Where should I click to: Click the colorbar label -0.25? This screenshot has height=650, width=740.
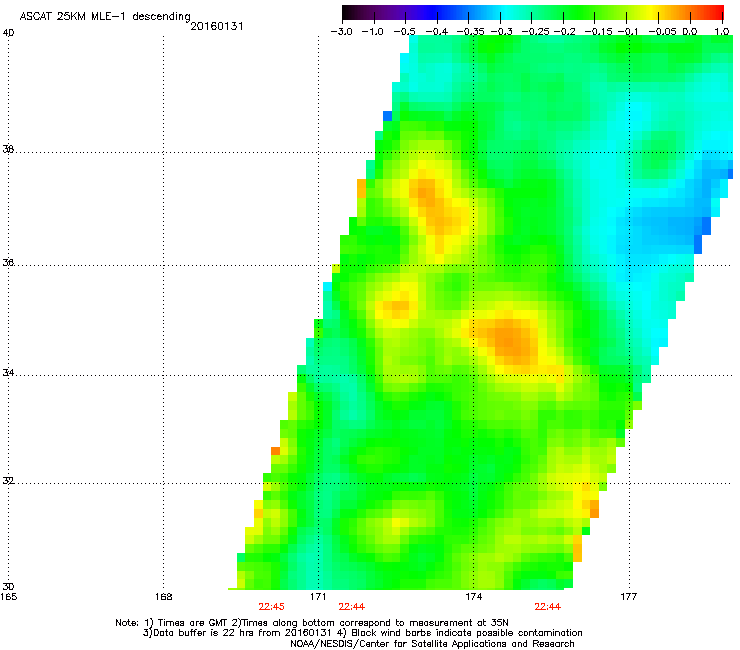coord(535,32)
